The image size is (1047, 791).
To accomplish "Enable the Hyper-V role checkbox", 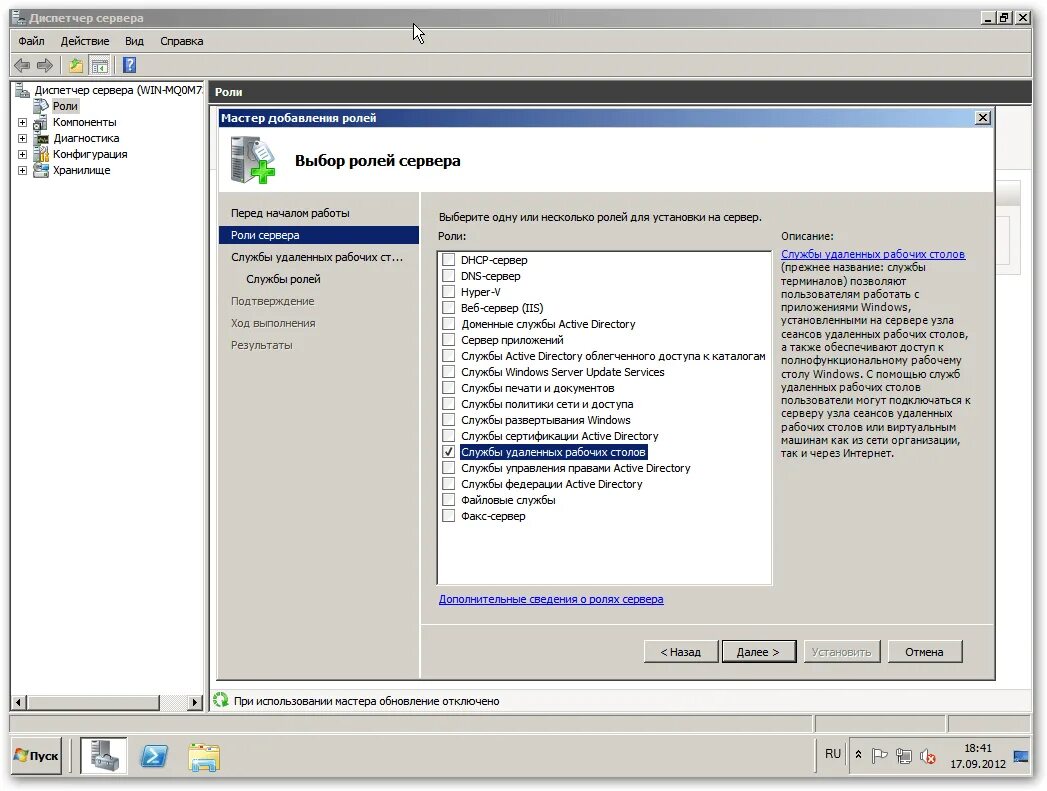I will [449, 292].
